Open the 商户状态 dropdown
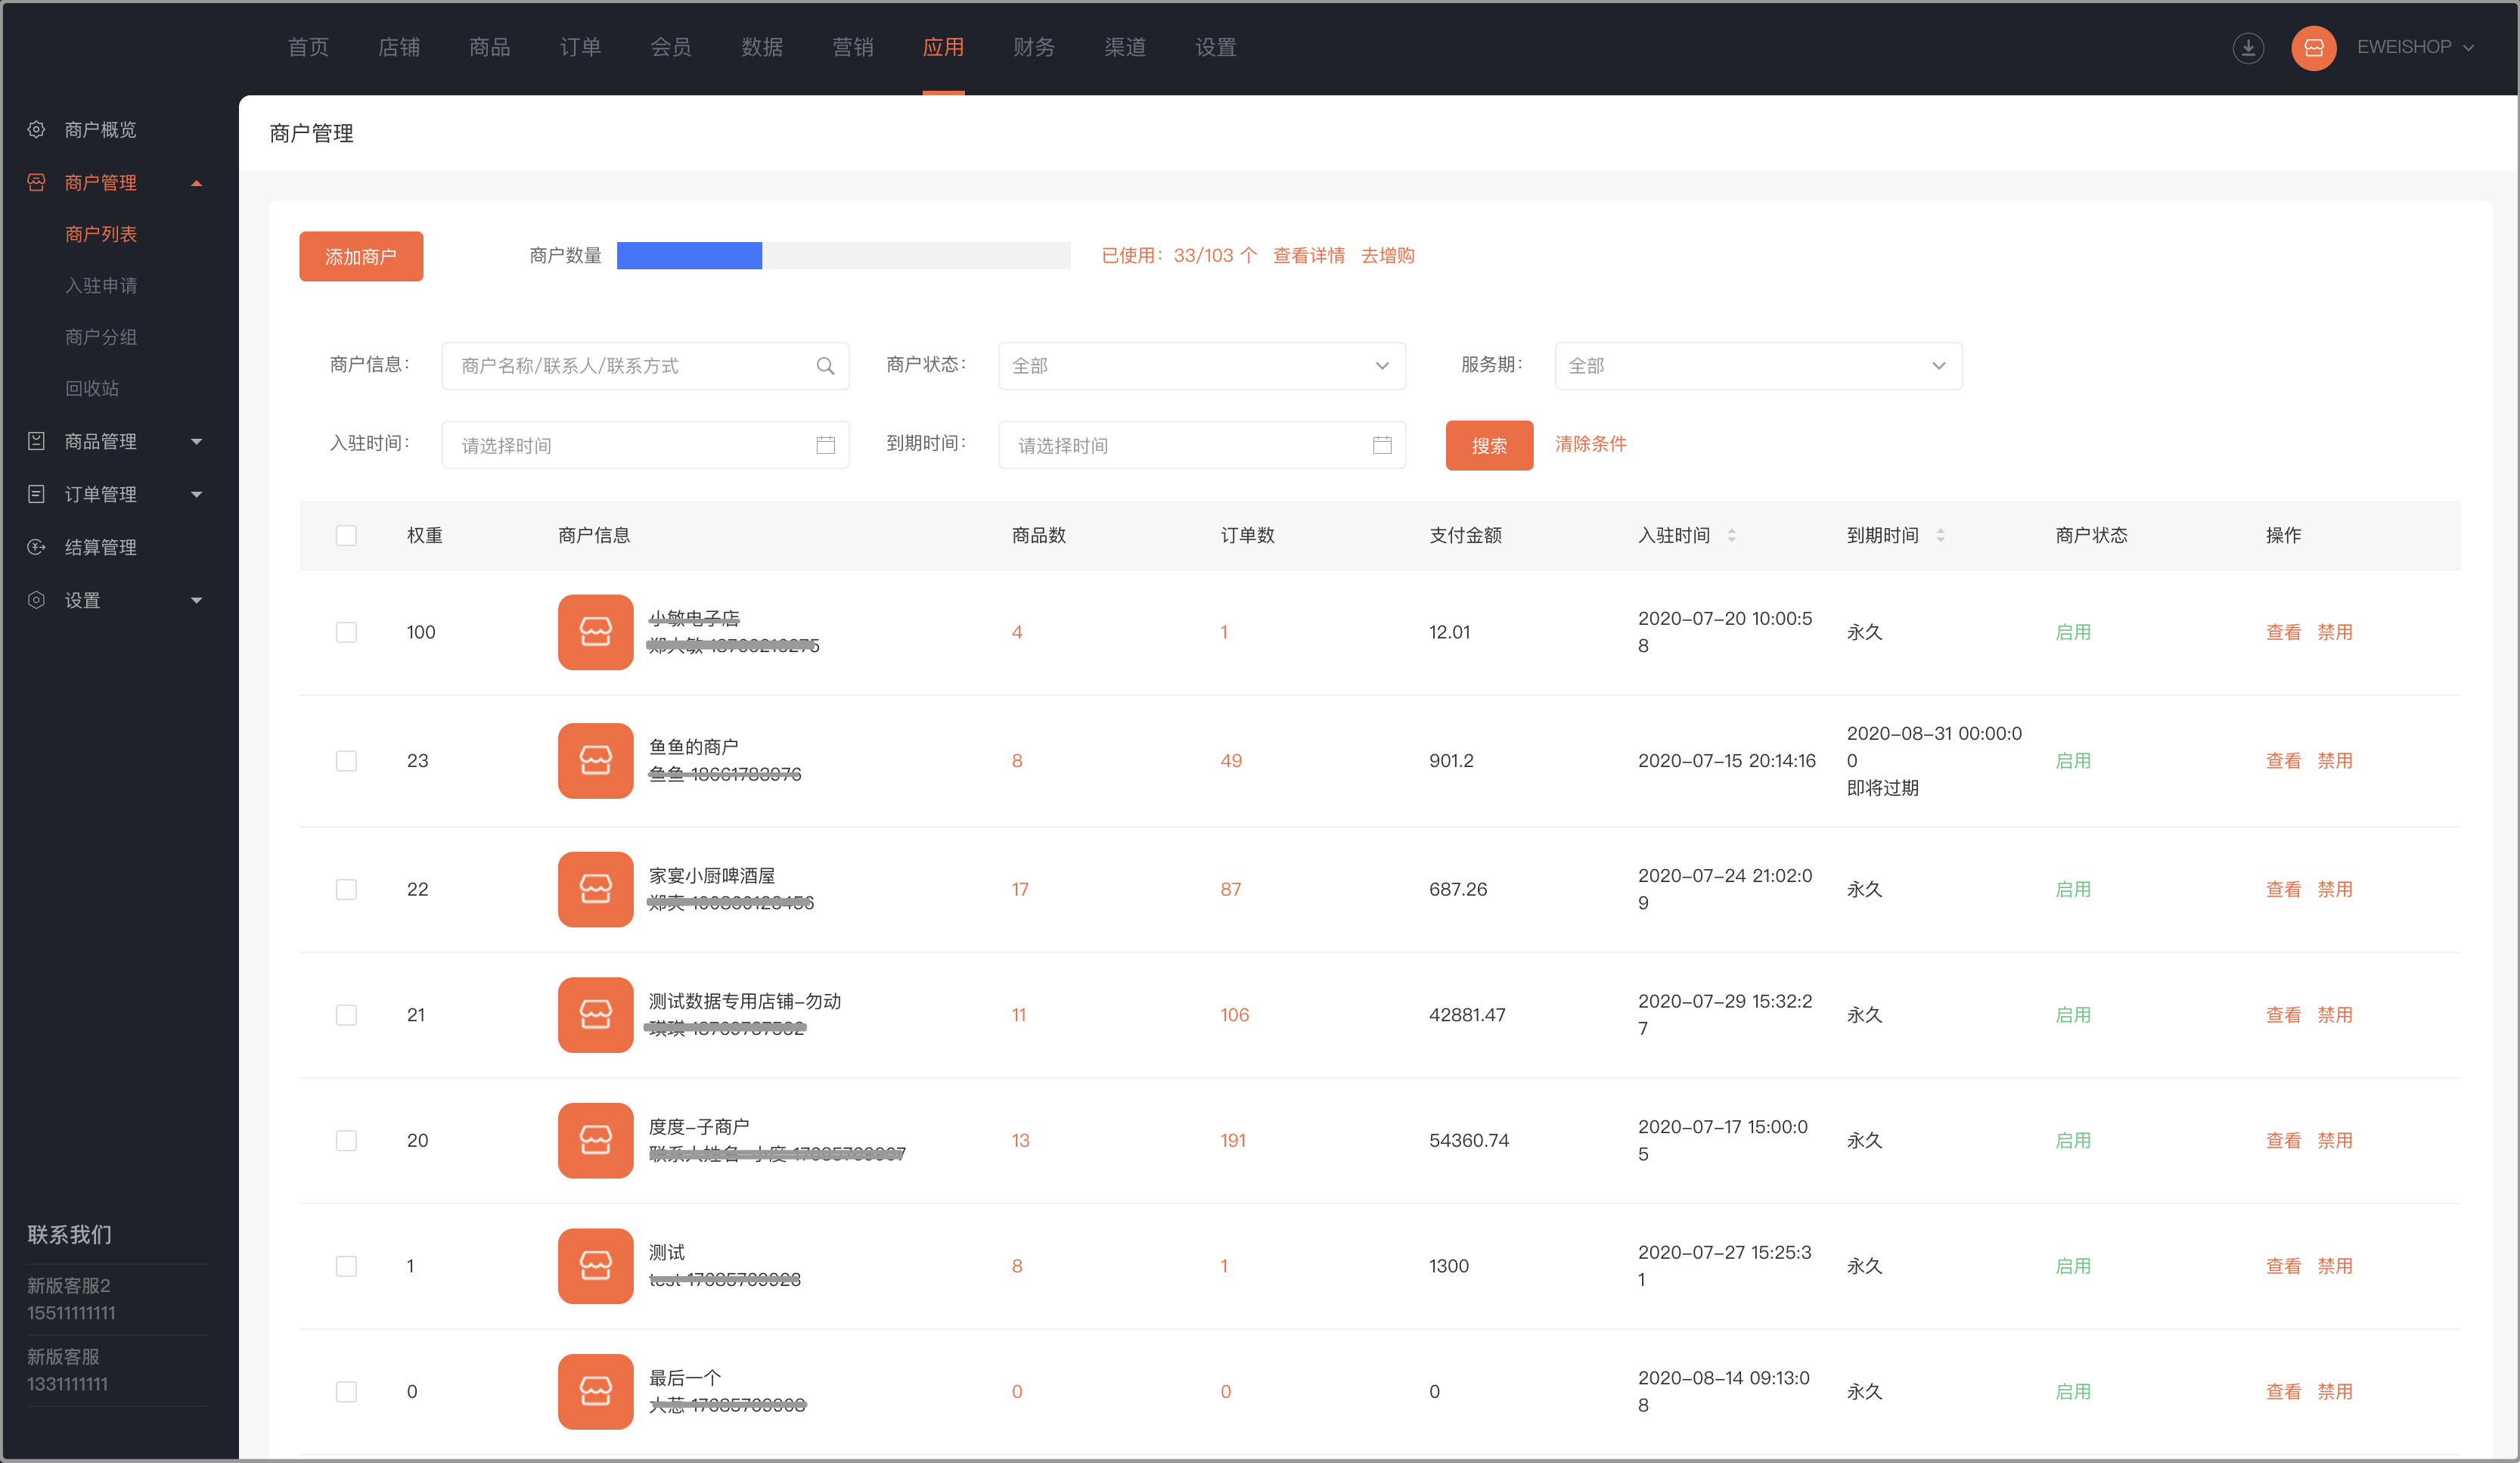 click(1202, 366)
